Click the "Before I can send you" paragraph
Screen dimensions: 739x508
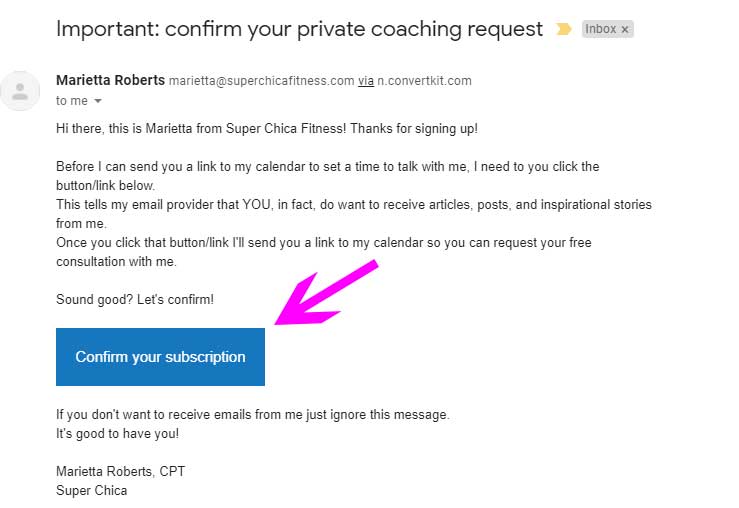(x=328, y=176)
